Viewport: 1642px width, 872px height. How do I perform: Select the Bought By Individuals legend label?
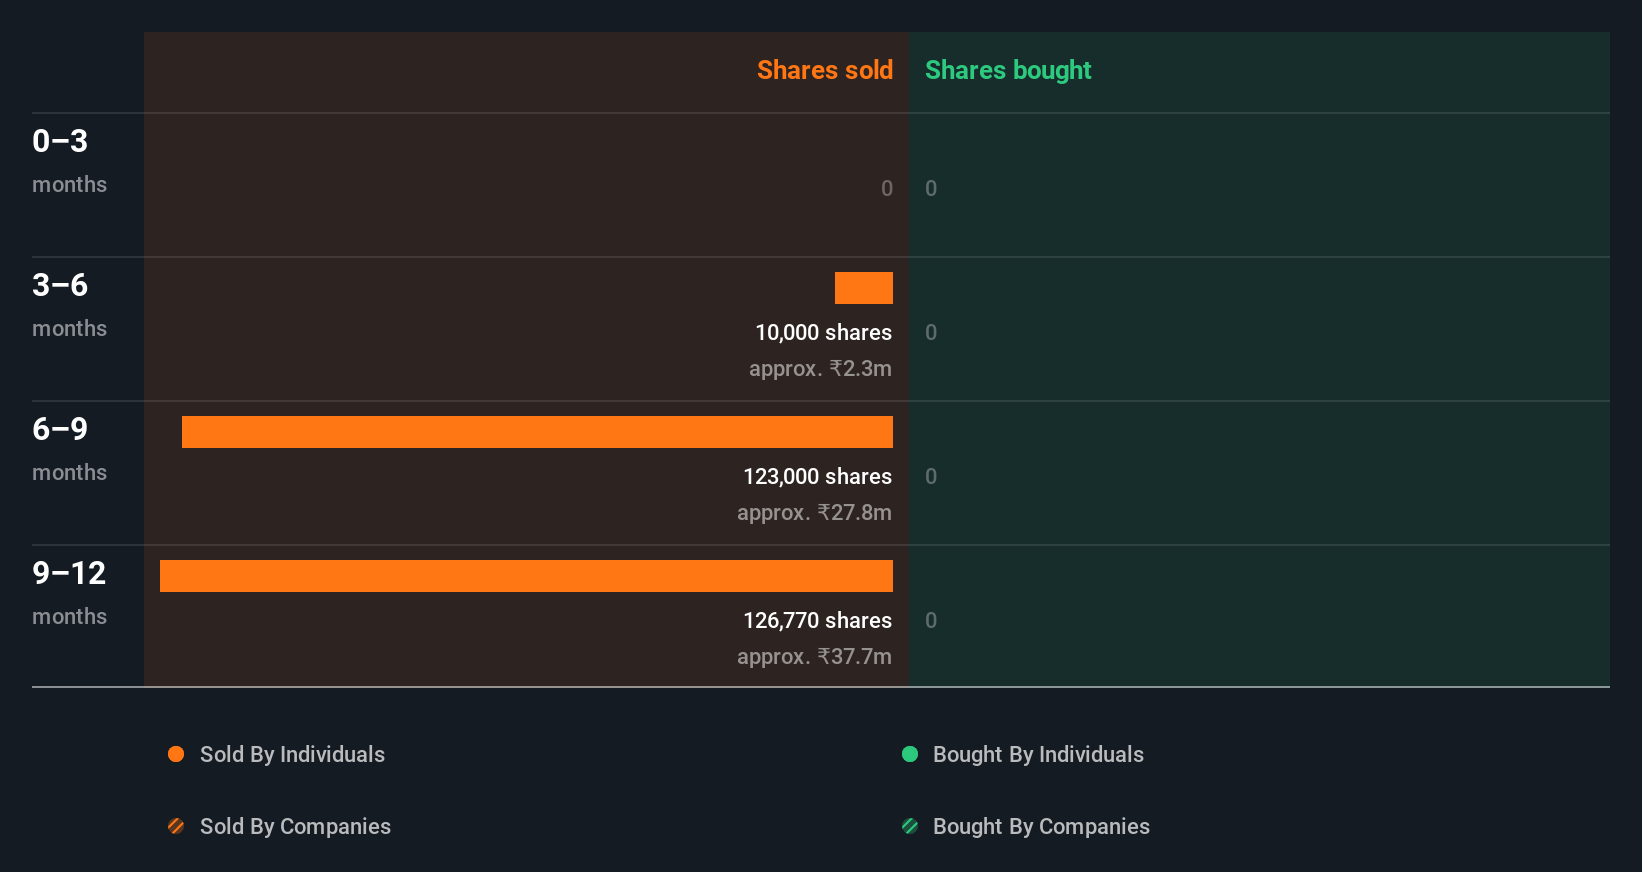pos(1038,755)
